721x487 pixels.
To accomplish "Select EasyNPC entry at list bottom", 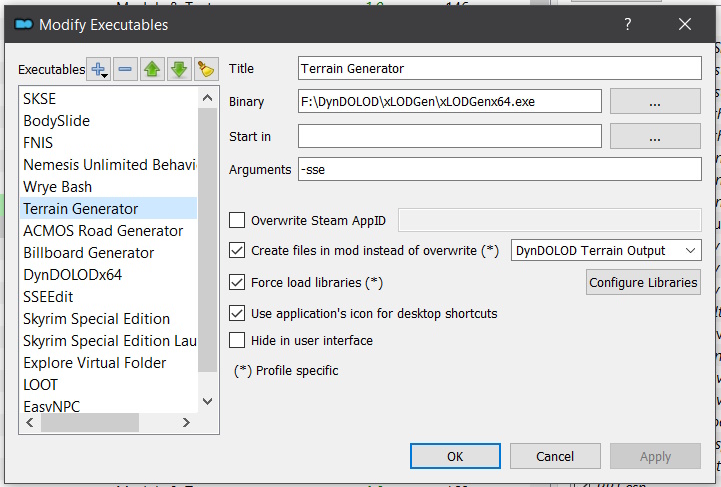I will (x=109, y=405).
